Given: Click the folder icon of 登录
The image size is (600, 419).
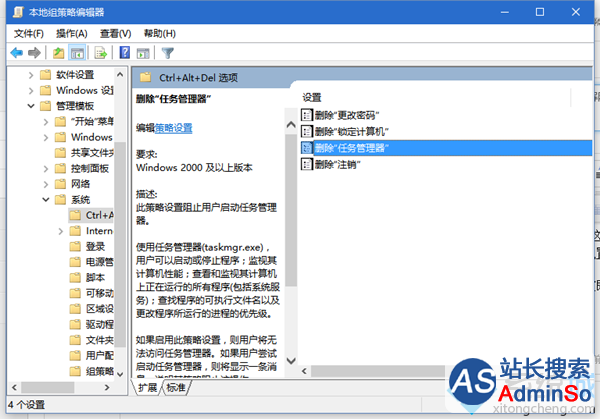Looking at the screenshot, I should [x=75, y=246].
